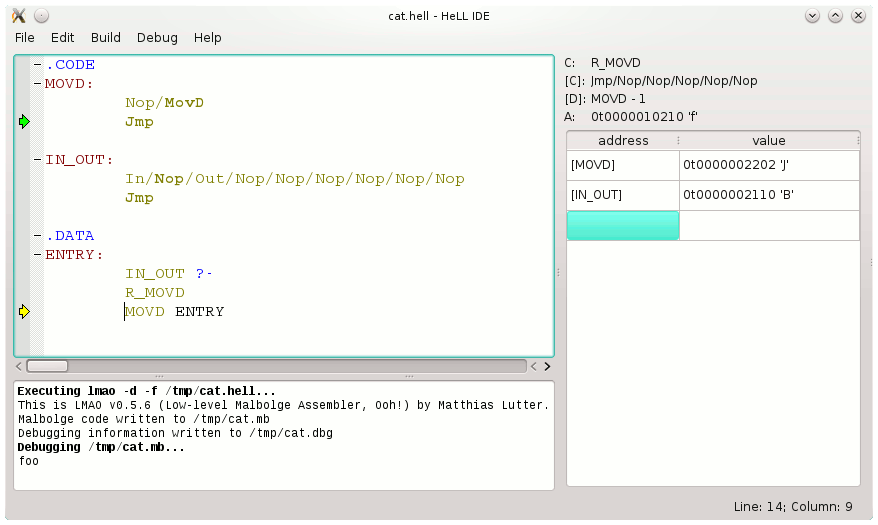This screenshot has height=525, width=878.
Task: Click the 'foo' output line in console
Action: tap(29, 461)
